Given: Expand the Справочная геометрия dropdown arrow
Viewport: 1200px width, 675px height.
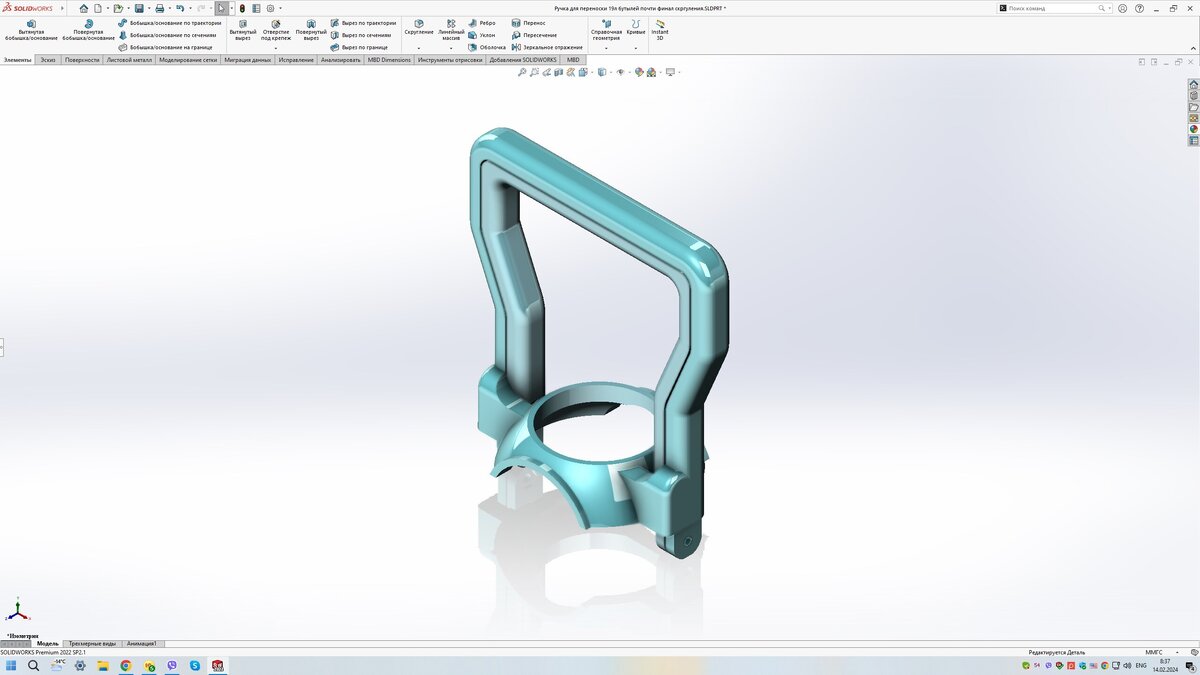Looking at the screenshot, I should [606, 48].
